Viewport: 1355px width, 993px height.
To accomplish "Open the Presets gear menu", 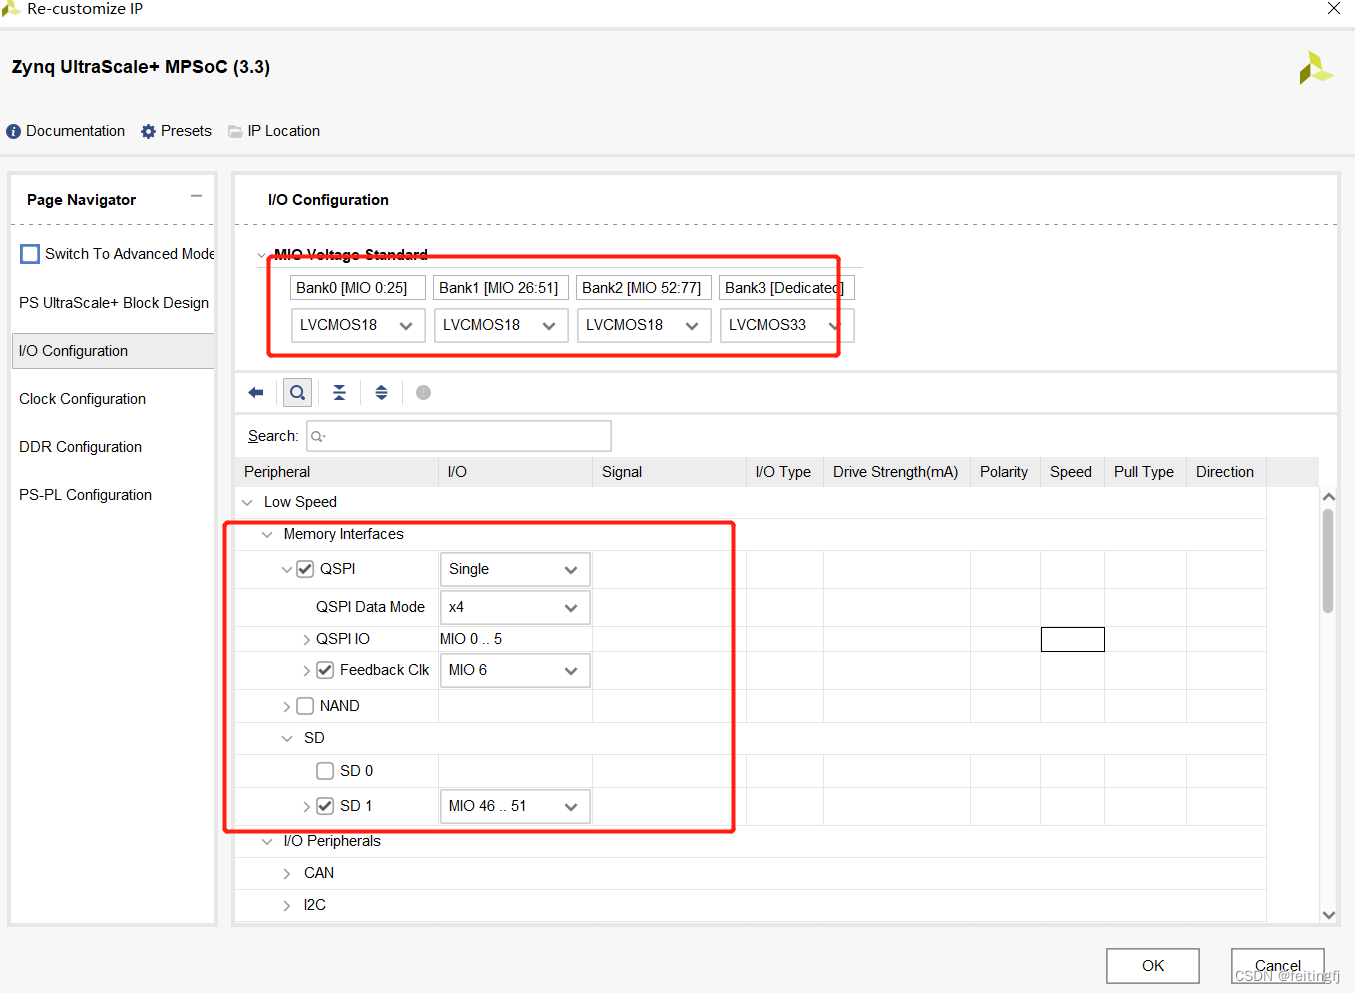I will coord(177,131).
